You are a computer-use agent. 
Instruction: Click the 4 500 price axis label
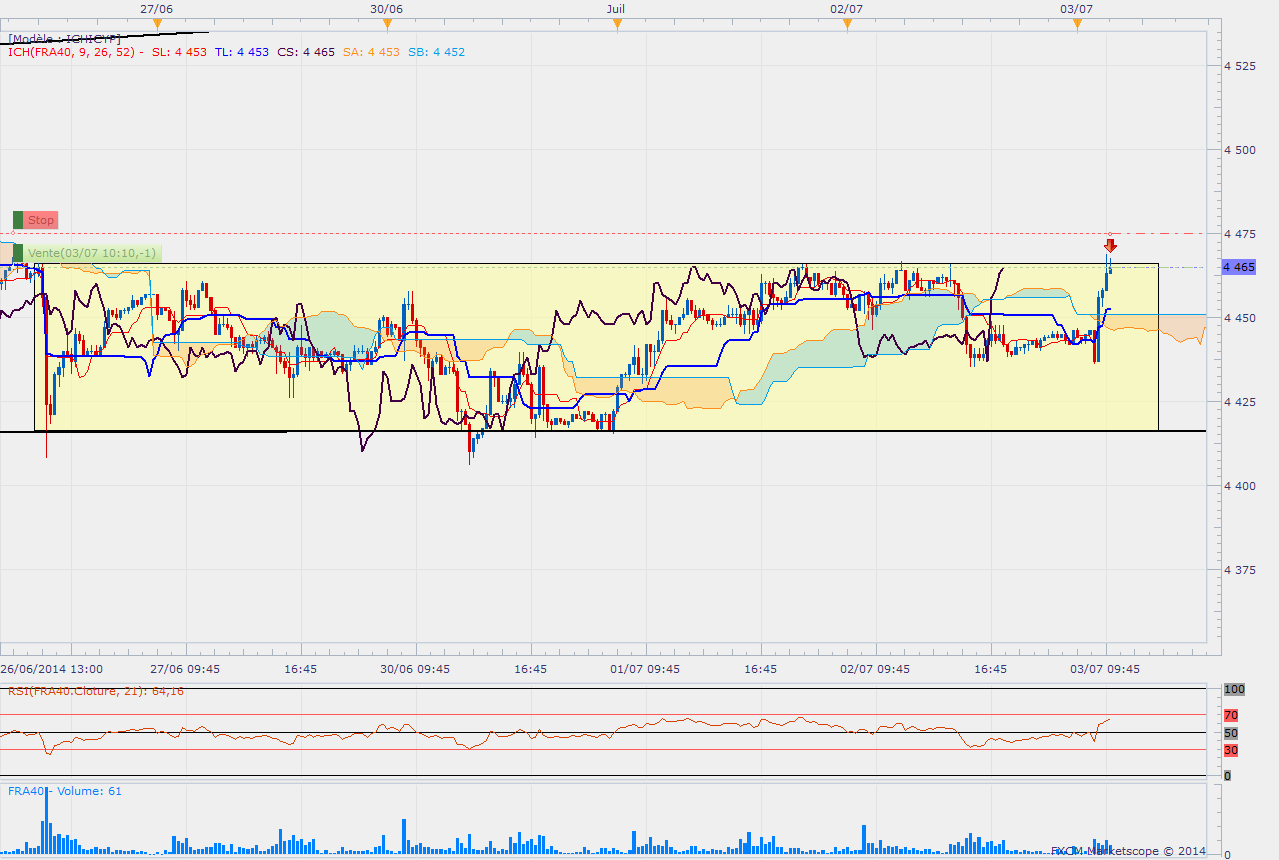point(1240,150)
